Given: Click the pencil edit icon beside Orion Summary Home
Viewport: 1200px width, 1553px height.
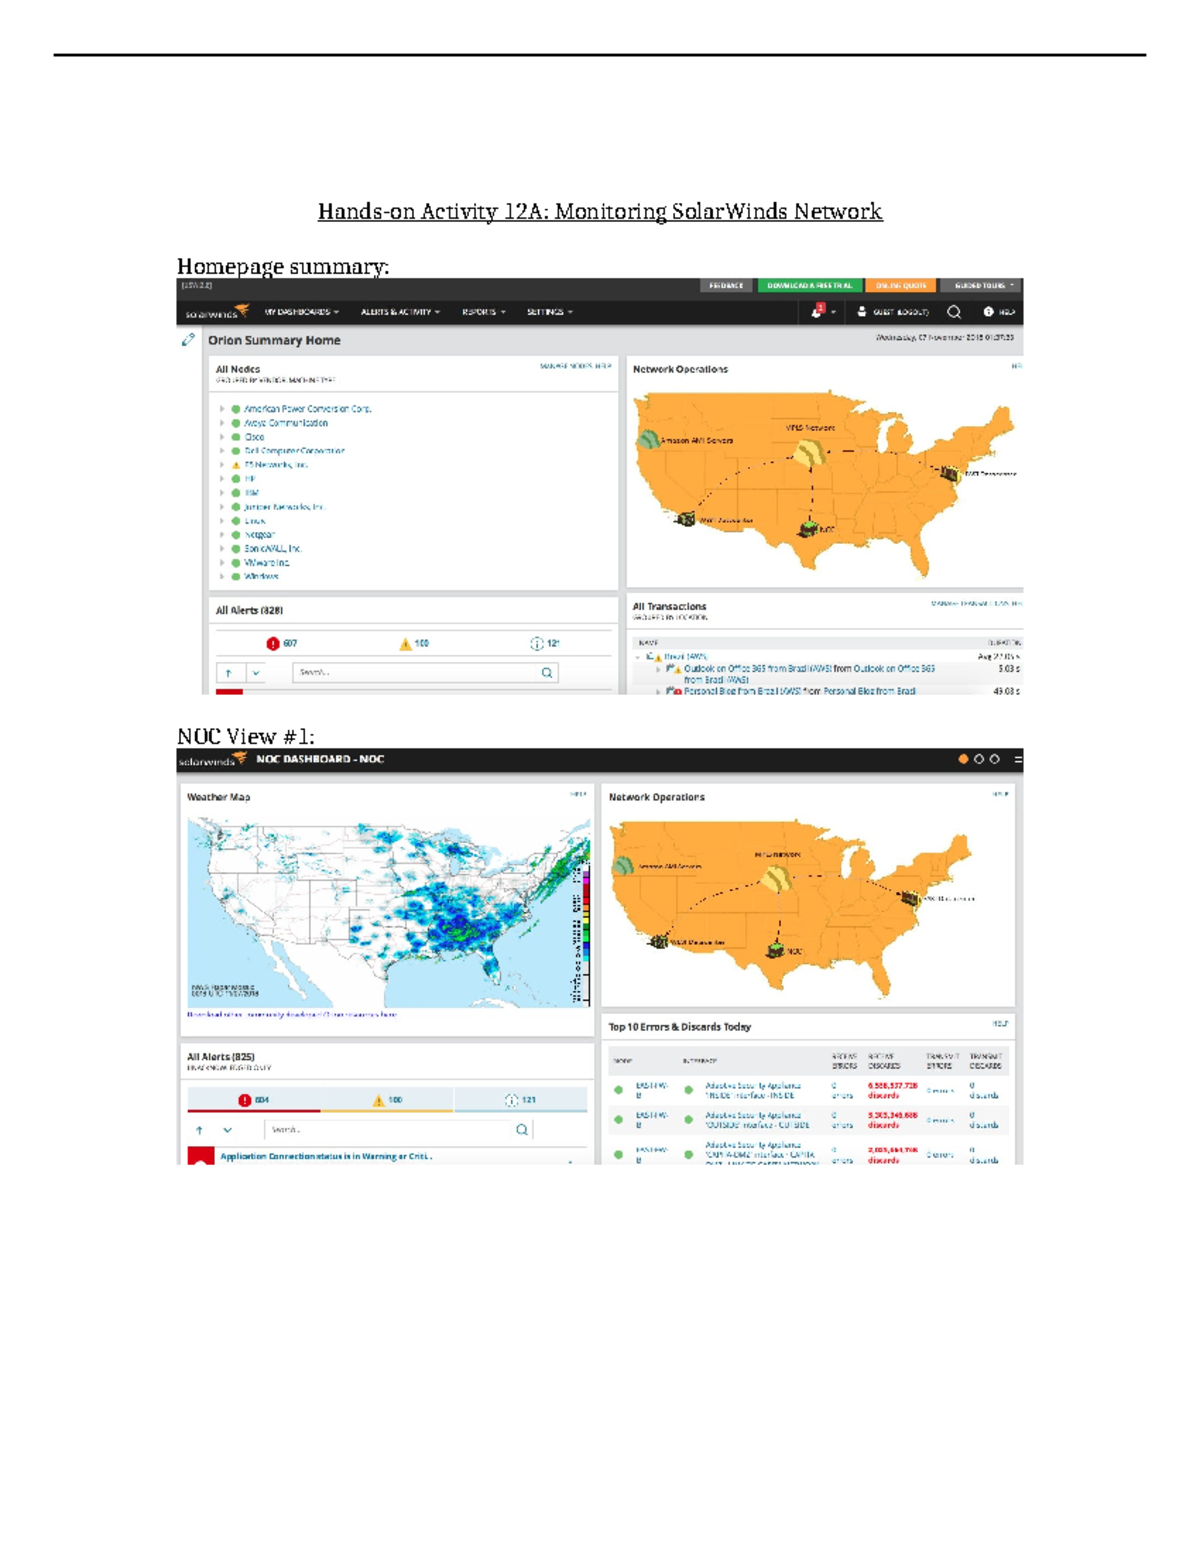Looking at the screenshot, I should [x=186, y=341].
